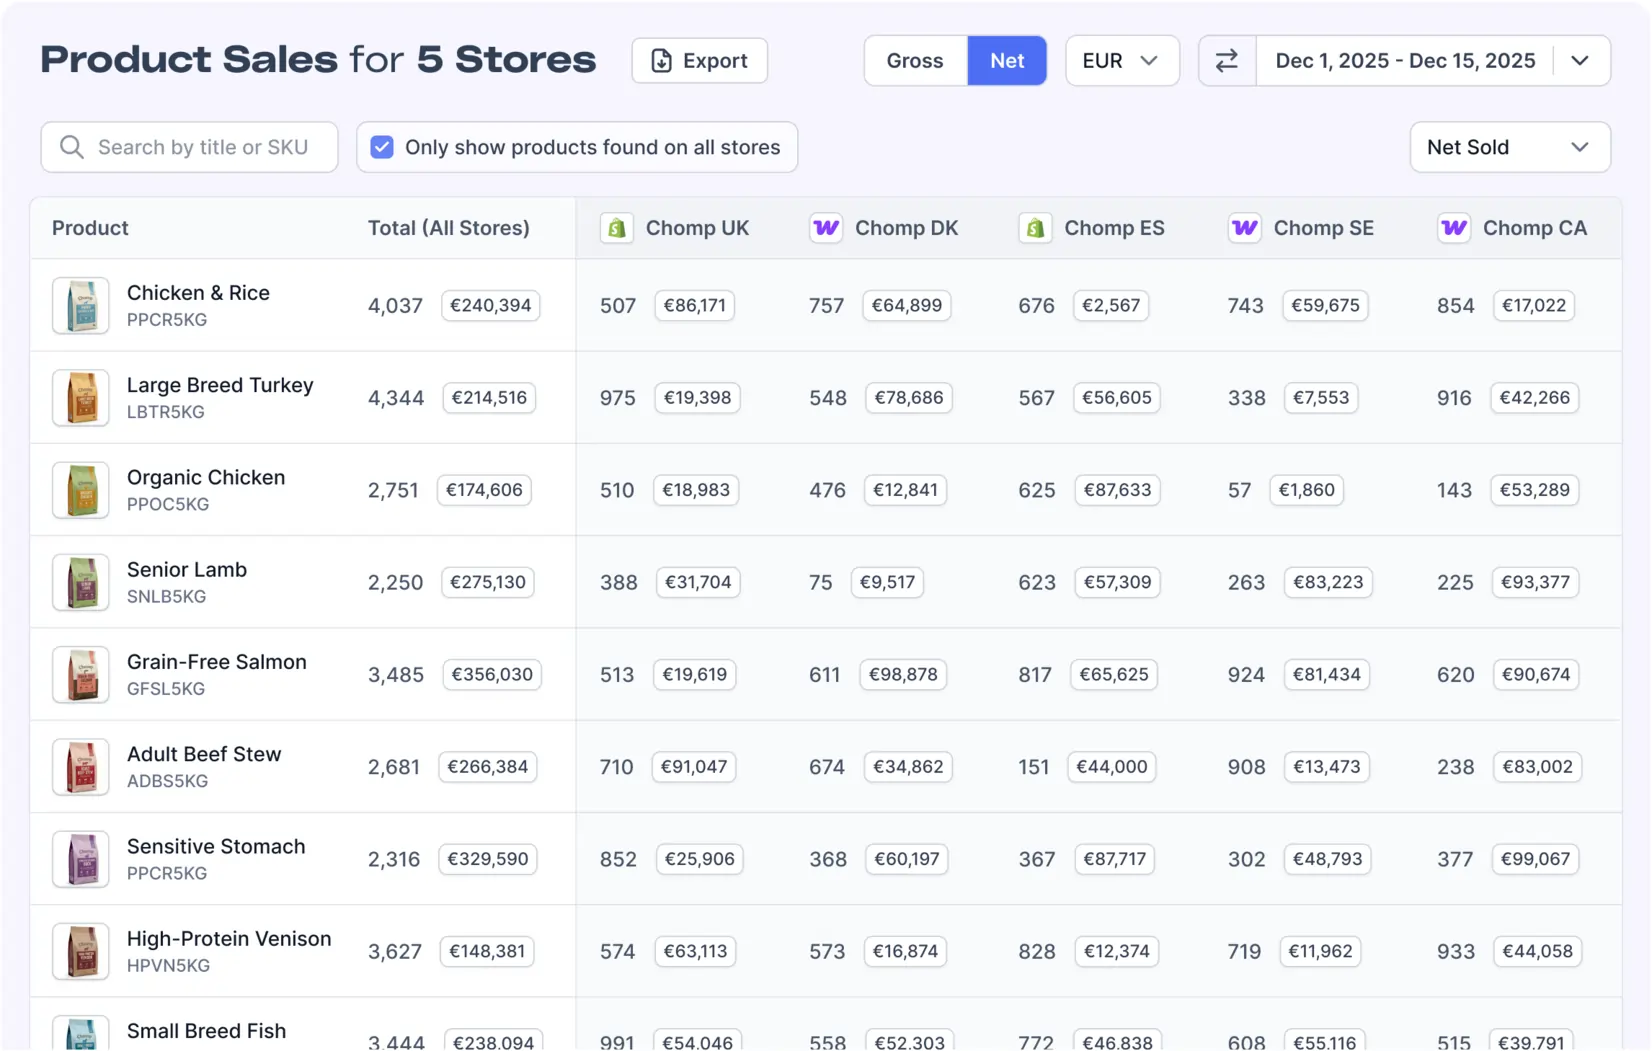Viewport: 1652px width, 1051px height.
Task: Open the EUR currency dropdown
Action: click(1121, 60)
